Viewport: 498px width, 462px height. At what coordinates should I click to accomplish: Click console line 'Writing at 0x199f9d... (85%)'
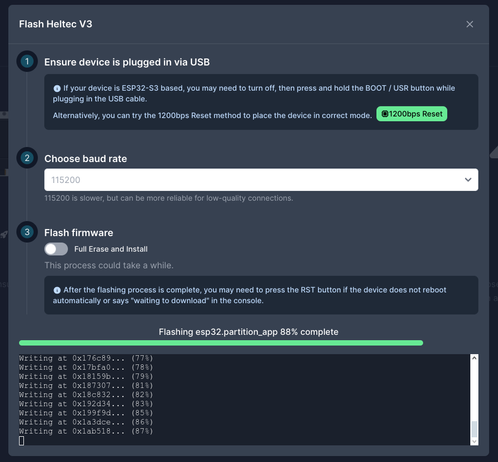click(86, 413)
